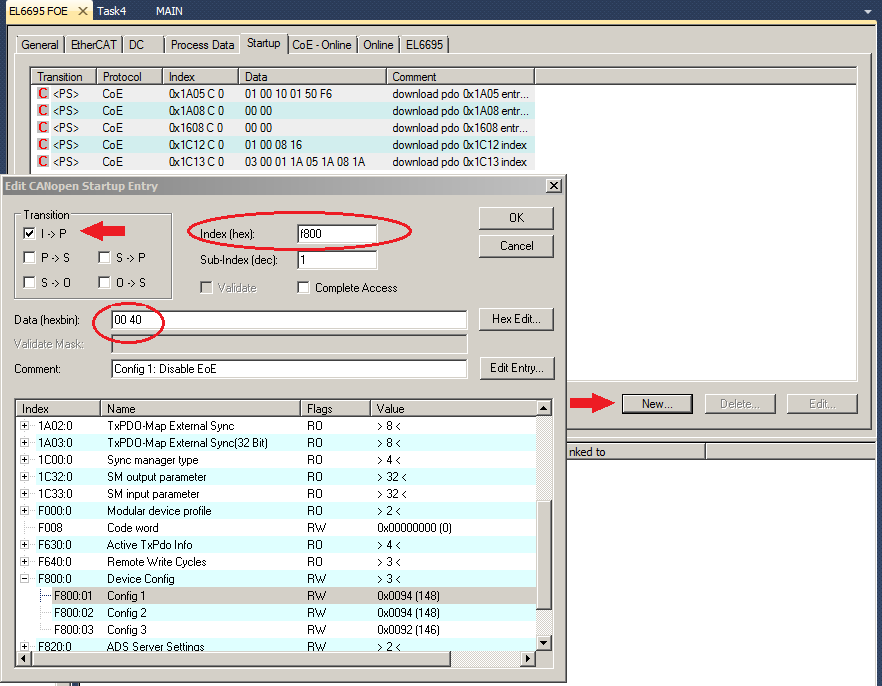Expand the 1C33:0 SM input parameter node
The width and height of the screenshot is (882, 686).
pyautogui.click(x=24, y=493)
